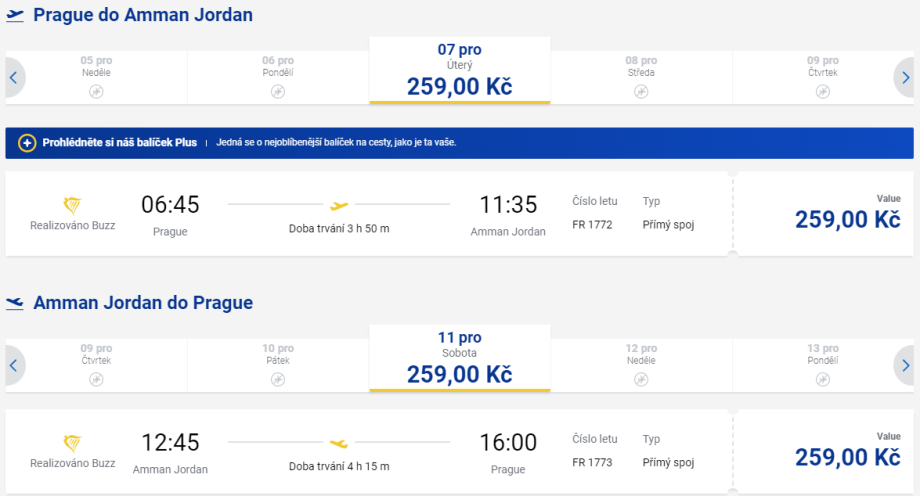Screen dimensions: 920x496
Task: Show later return dates with right arrow
Action: (x=905, y=365)
